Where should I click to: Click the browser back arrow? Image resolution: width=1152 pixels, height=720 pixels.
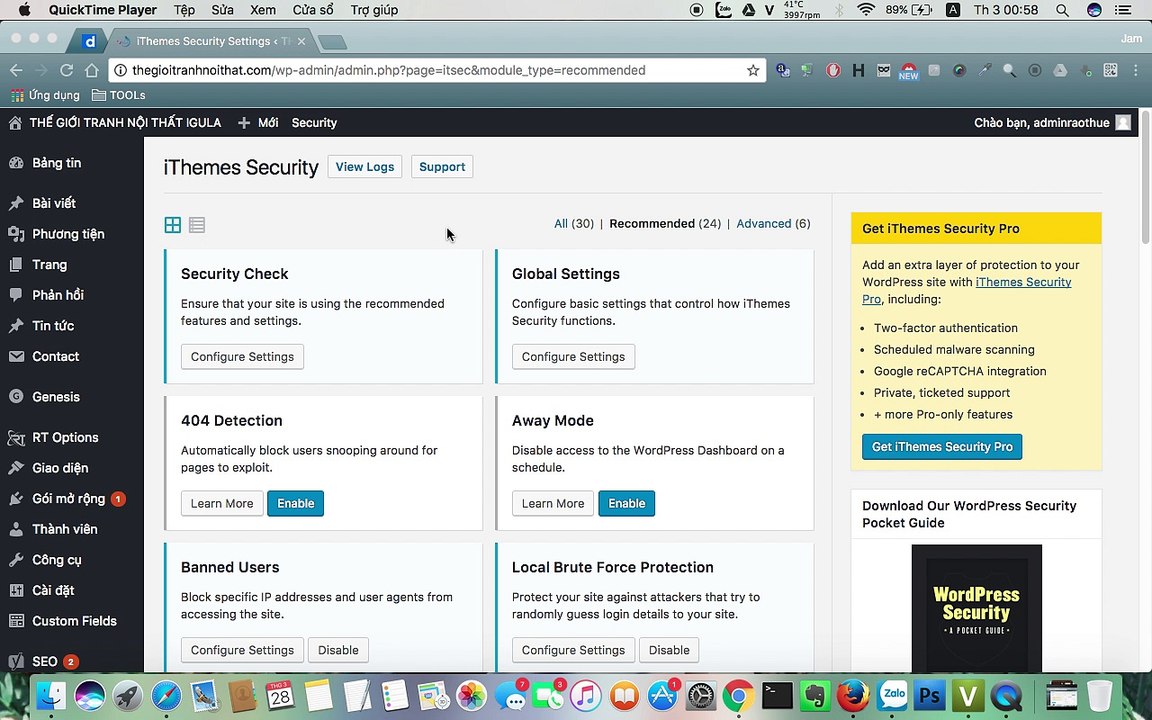point(16,71)
